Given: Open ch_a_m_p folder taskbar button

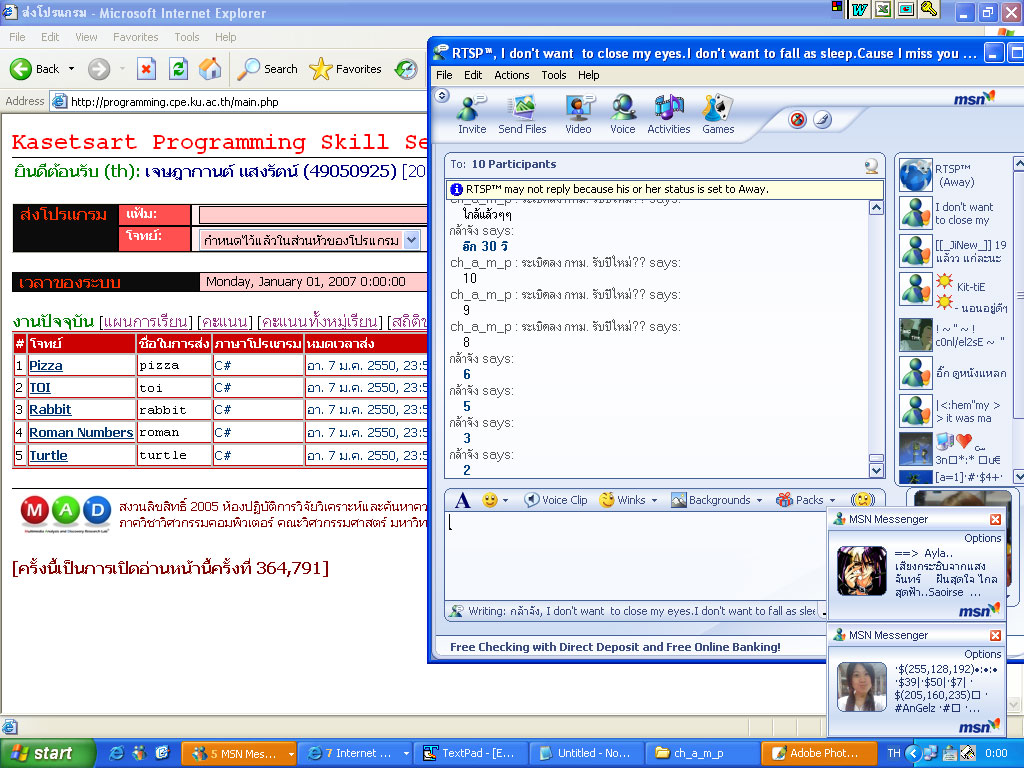Looking at the screenshot, I should 702,754.
